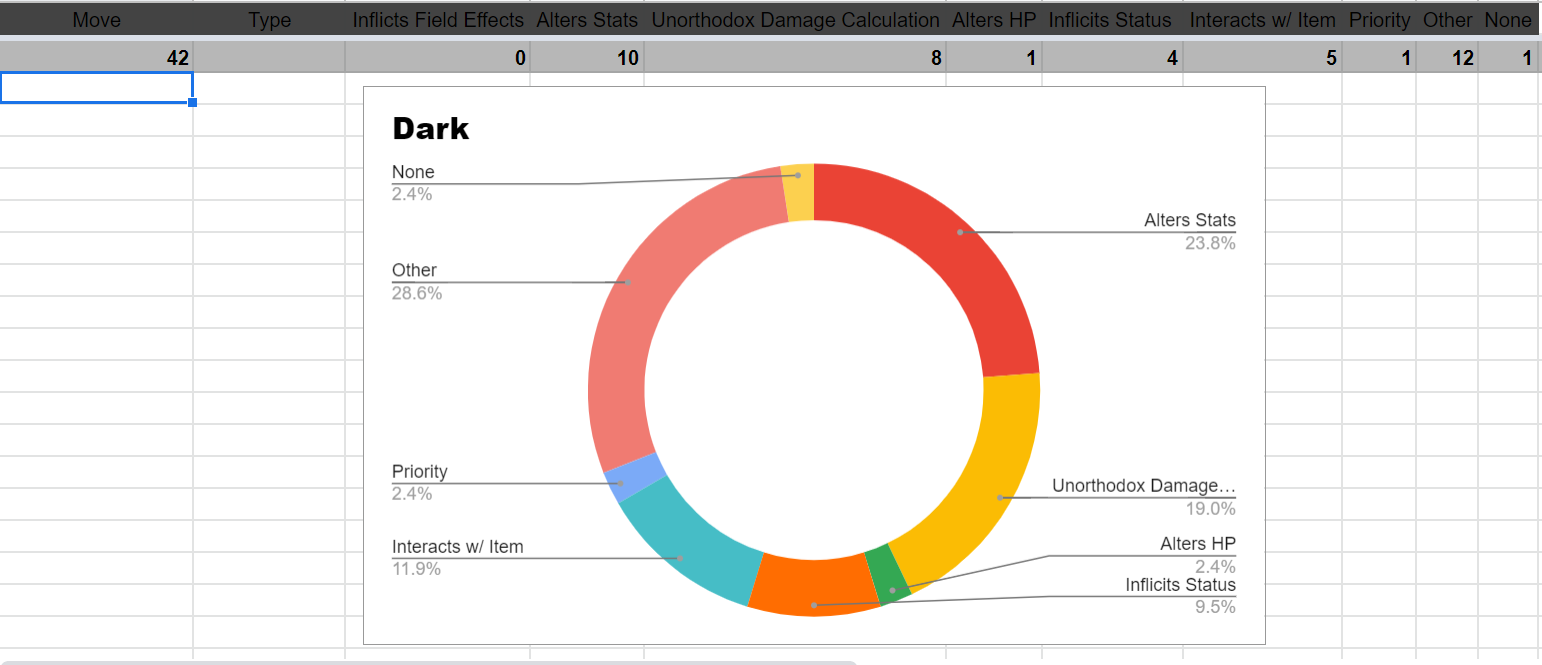
Task: Click the Inflicts Field Effects header
Action: click(x=438, y=20)
